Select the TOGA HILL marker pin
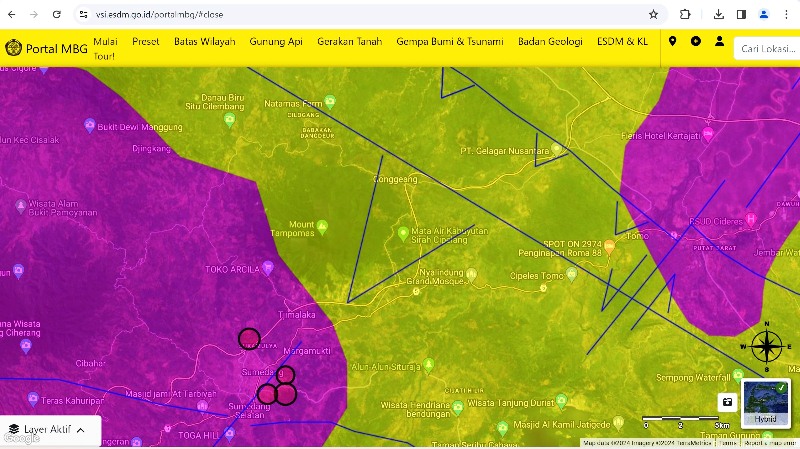This screenshot has width=800, height=449. [230, 434]
